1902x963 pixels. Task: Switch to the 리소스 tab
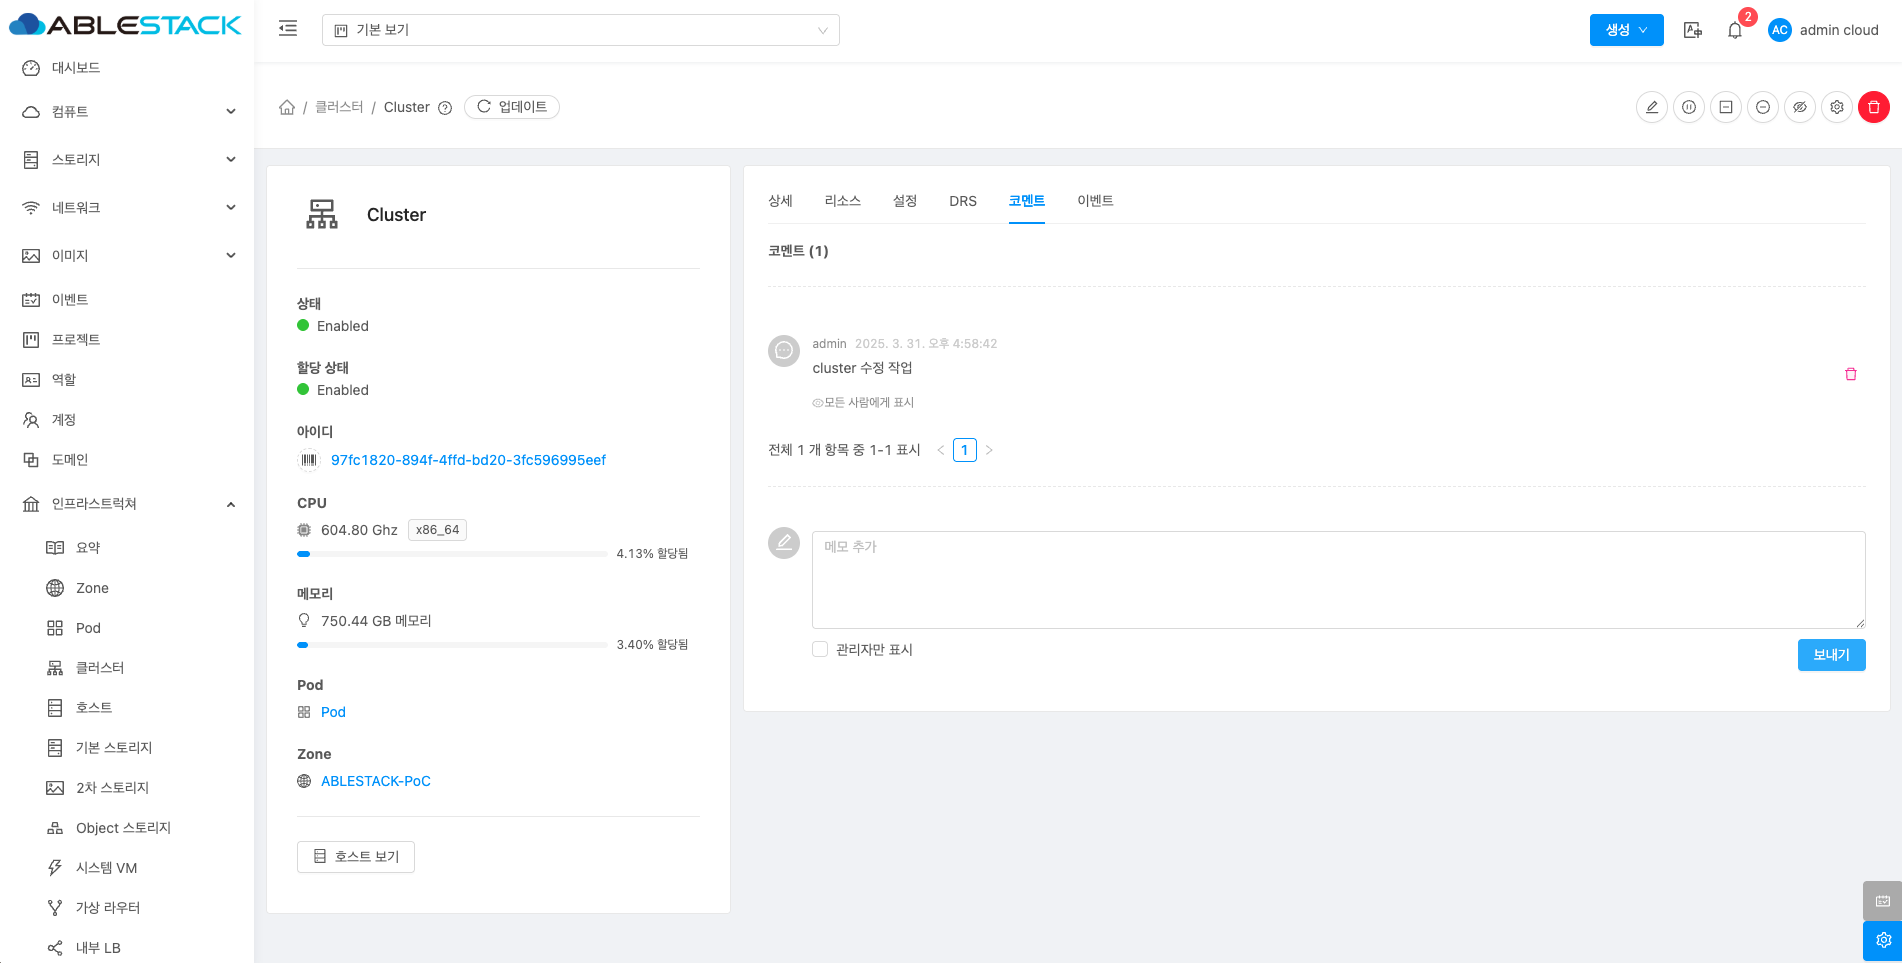click(843, 201)
